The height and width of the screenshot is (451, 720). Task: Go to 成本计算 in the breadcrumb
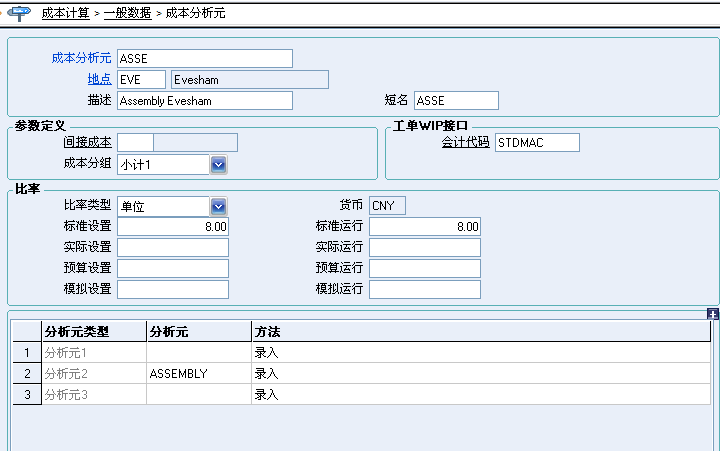[65, 13]
